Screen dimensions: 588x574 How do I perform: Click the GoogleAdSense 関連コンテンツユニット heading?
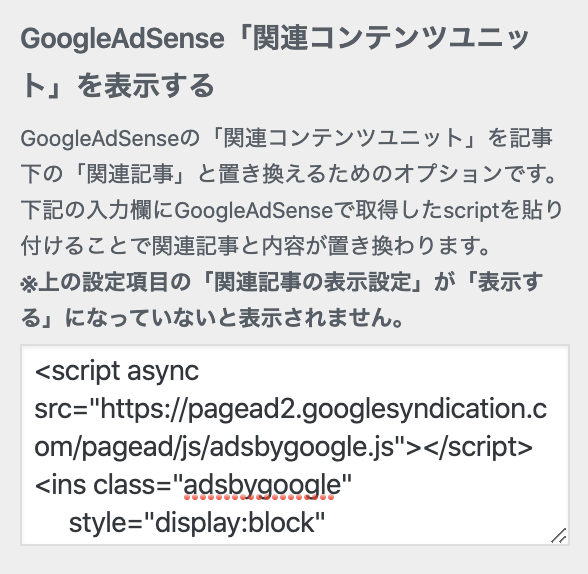(x=274, y=62)
